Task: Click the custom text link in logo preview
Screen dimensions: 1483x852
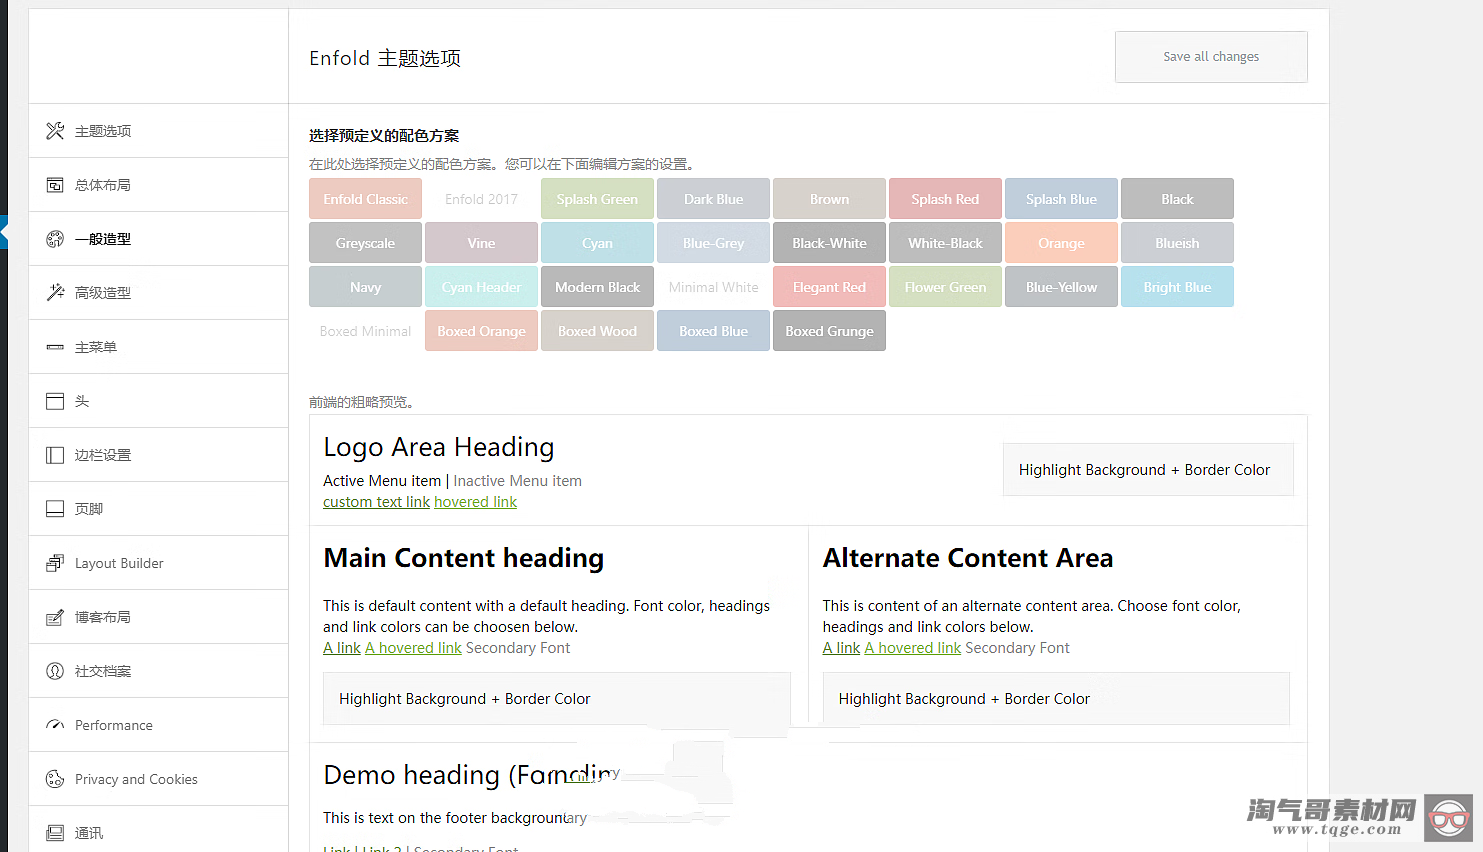Action: (x=376, y=502)
